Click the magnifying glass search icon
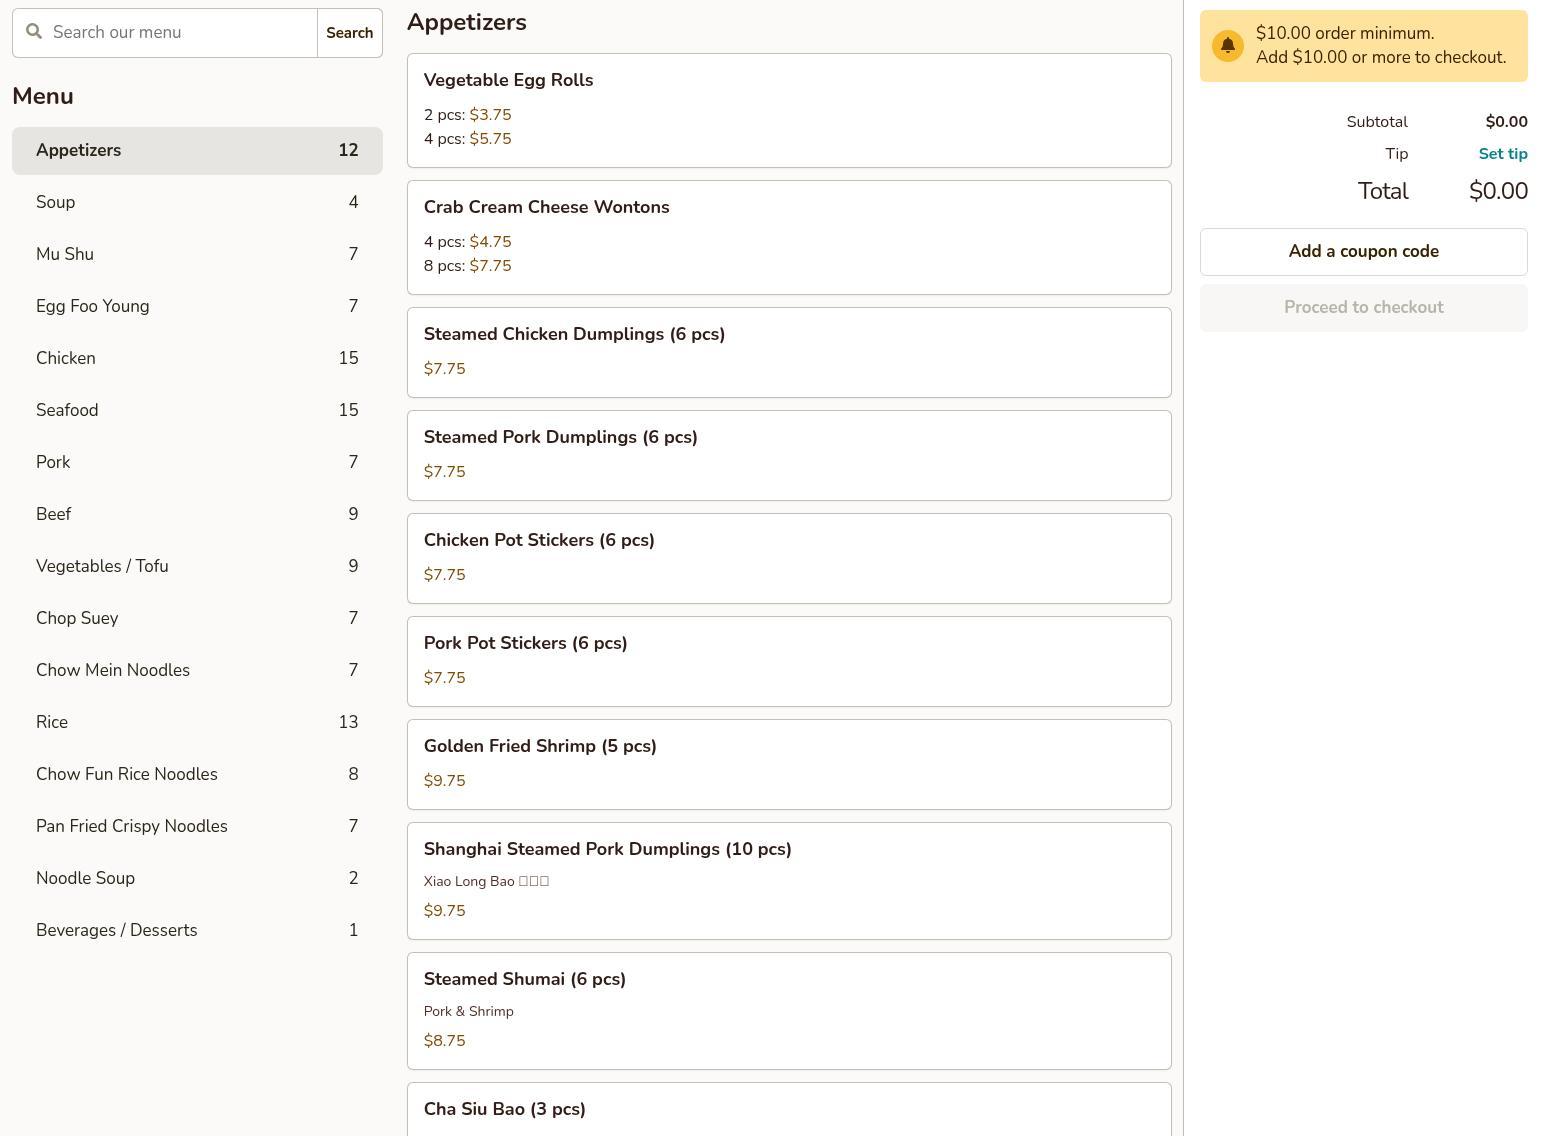This screenshot has height=1136, width=1544. click(34, 32)
